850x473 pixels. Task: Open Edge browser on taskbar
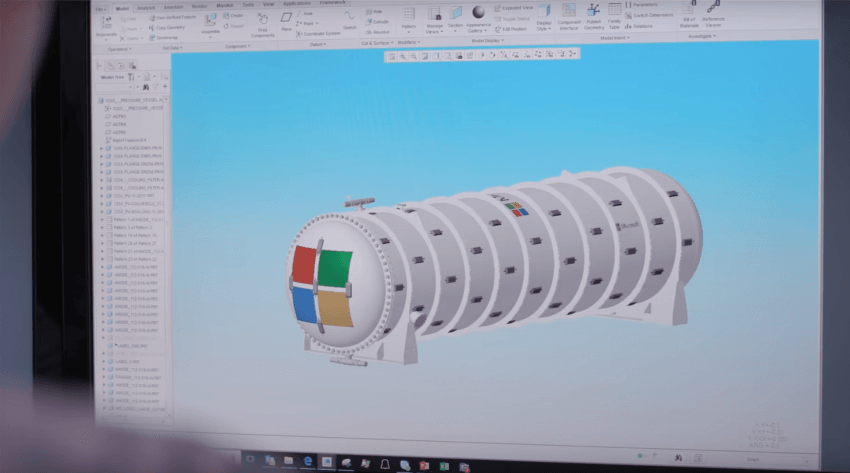[x=307, y=461]
